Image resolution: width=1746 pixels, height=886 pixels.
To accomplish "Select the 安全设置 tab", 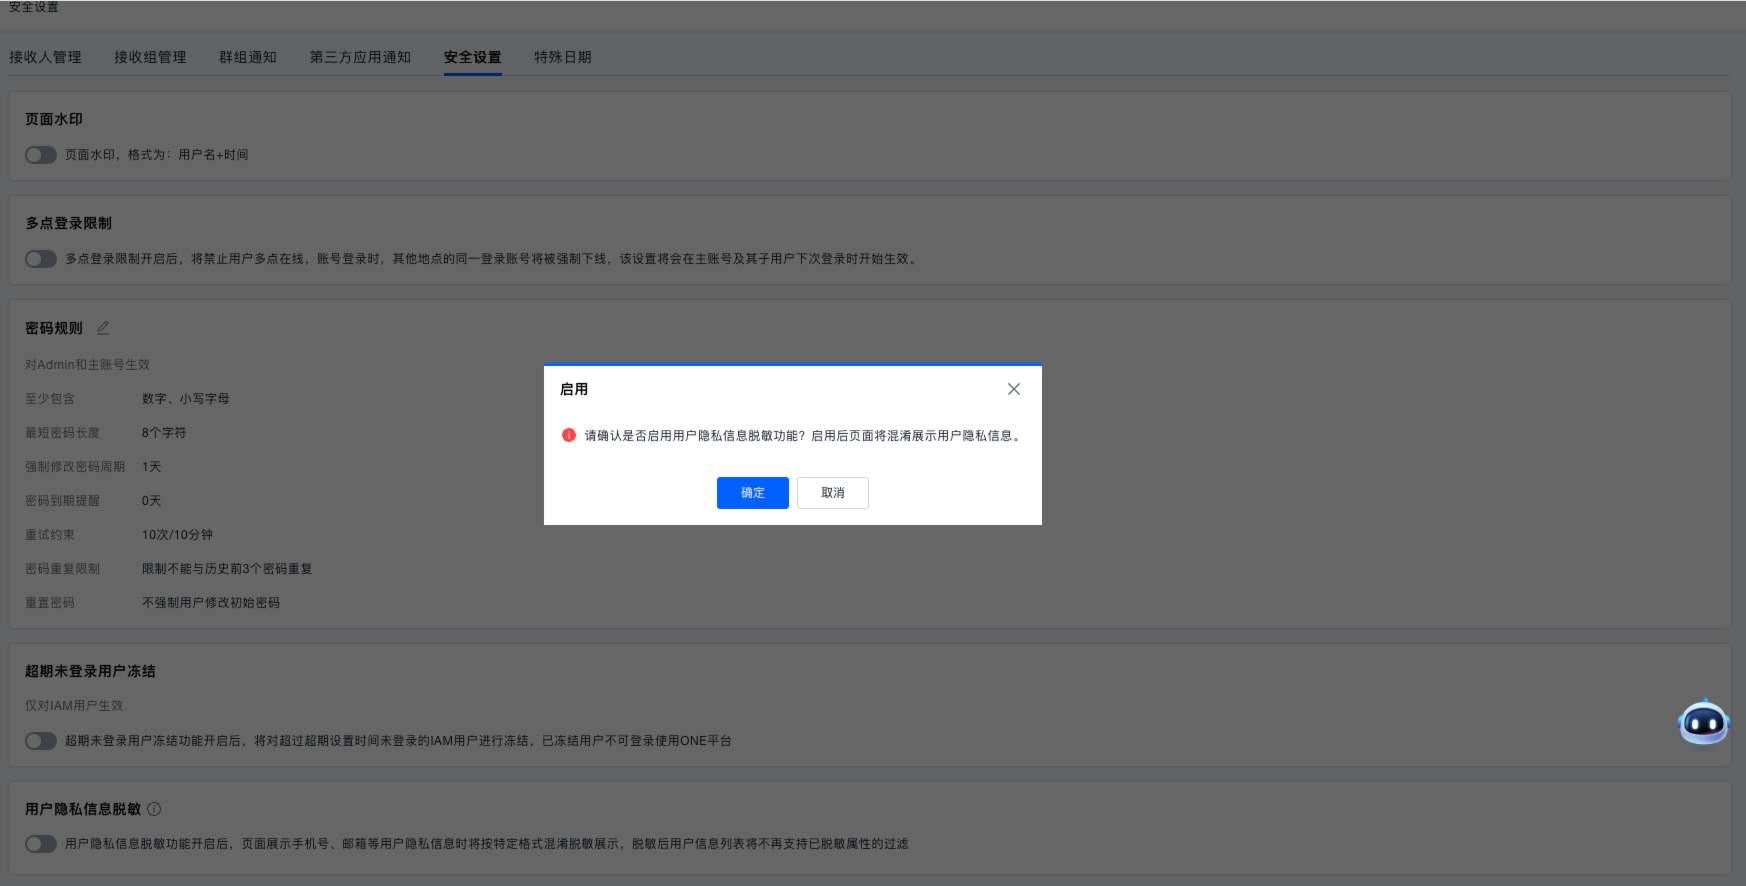I will 472,57.
